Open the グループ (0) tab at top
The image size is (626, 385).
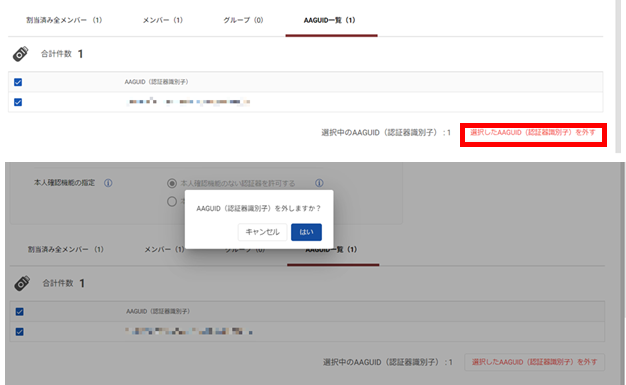click(243, 20)
